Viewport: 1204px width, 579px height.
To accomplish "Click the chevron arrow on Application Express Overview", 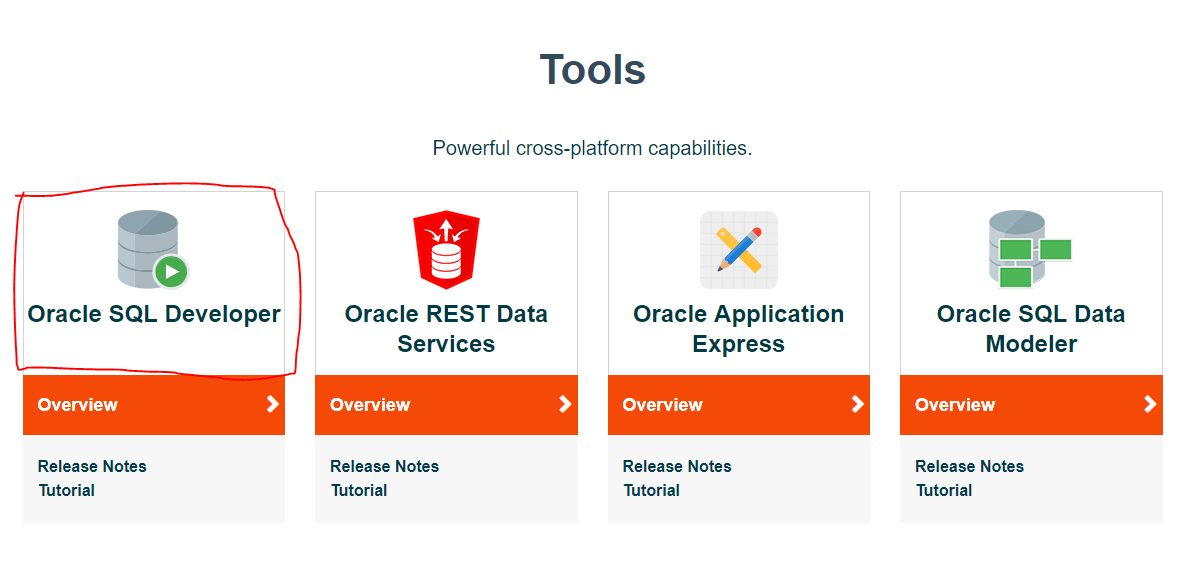I will coord(857,404).
